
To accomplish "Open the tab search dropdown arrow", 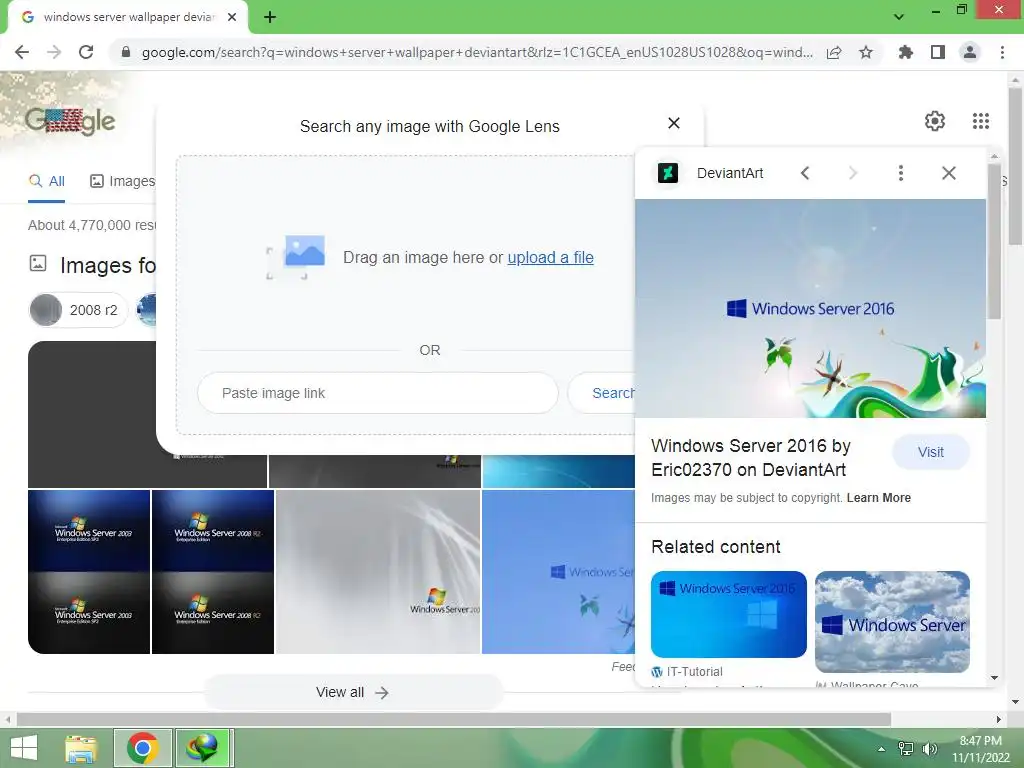I will click(899, 17).
